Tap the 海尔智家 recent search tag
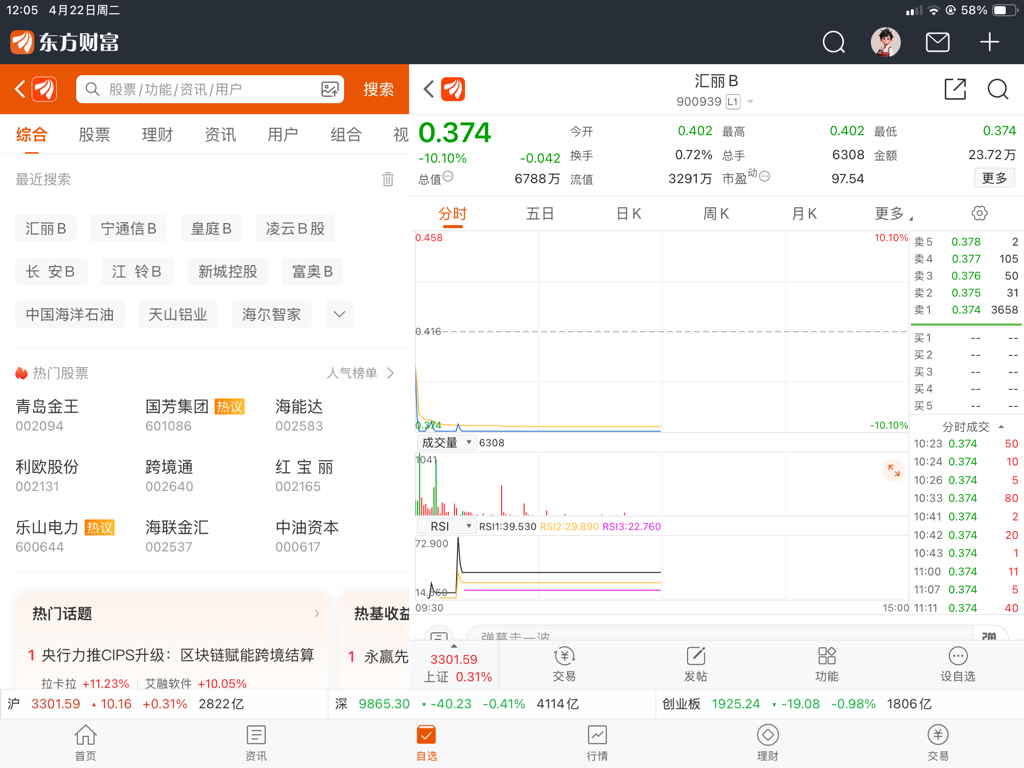Image resolution: width=1024 pixels, height=768 pixels. 271,314
